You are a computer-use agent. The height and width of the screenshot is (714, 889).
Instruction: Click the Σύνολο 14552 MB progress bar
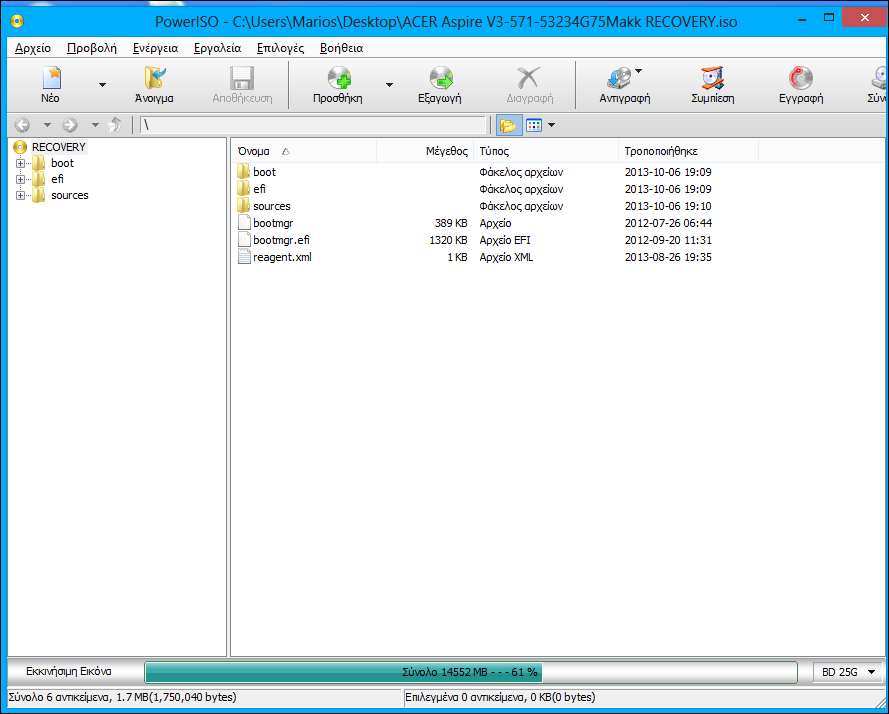pyautogui.click(x=471, y=672)
